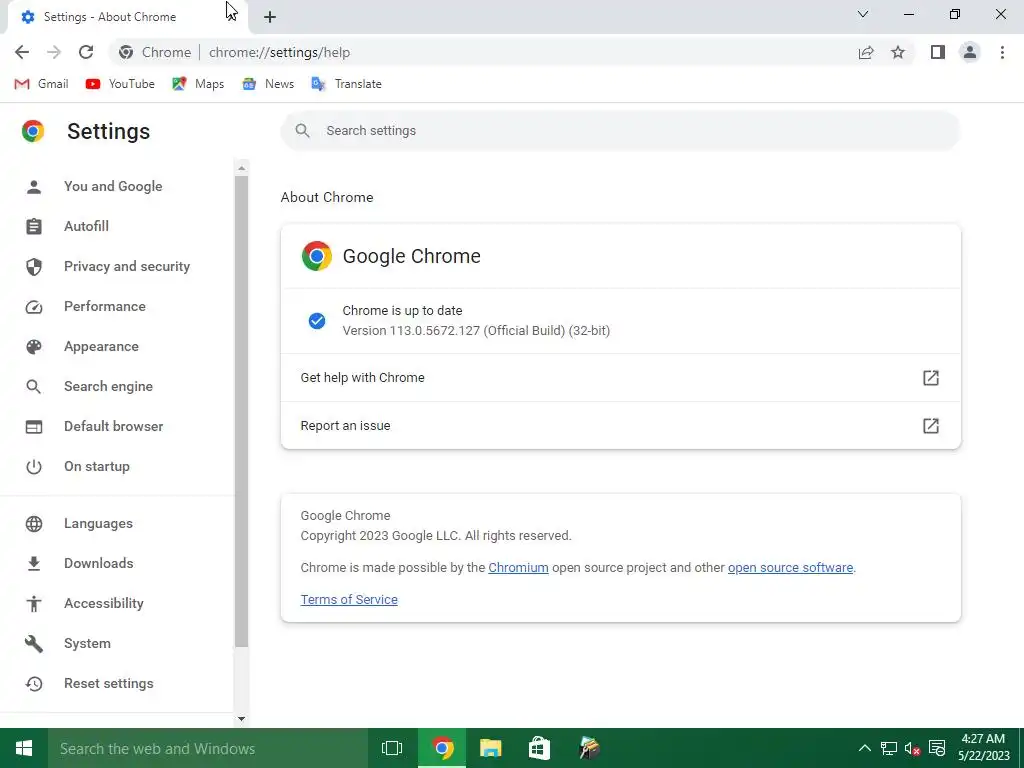Image resolution: width=1024 pixels, height=768 pixels.
Task: Select Default browser in sidebar
Action: (x=114, y=426)
